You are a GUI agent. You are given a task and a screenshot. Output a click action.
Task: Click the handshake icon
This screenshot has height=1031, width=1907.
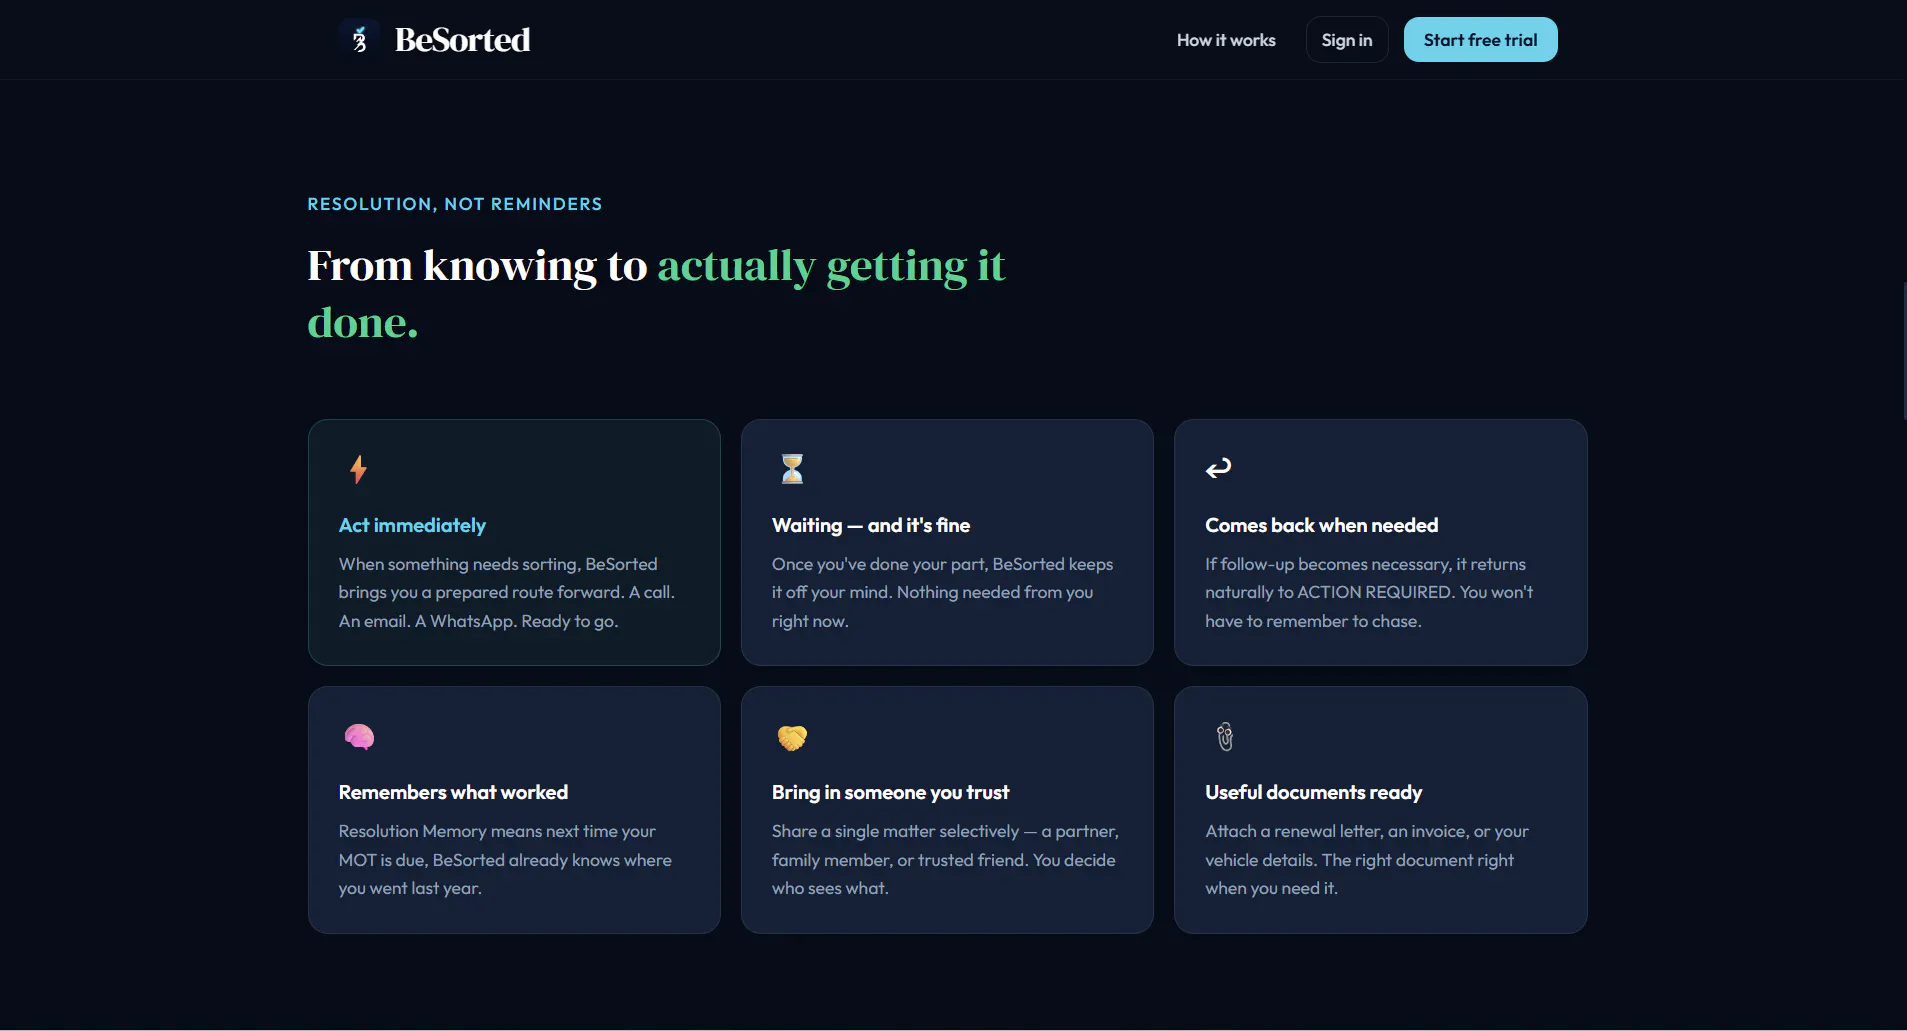(792, 738)
